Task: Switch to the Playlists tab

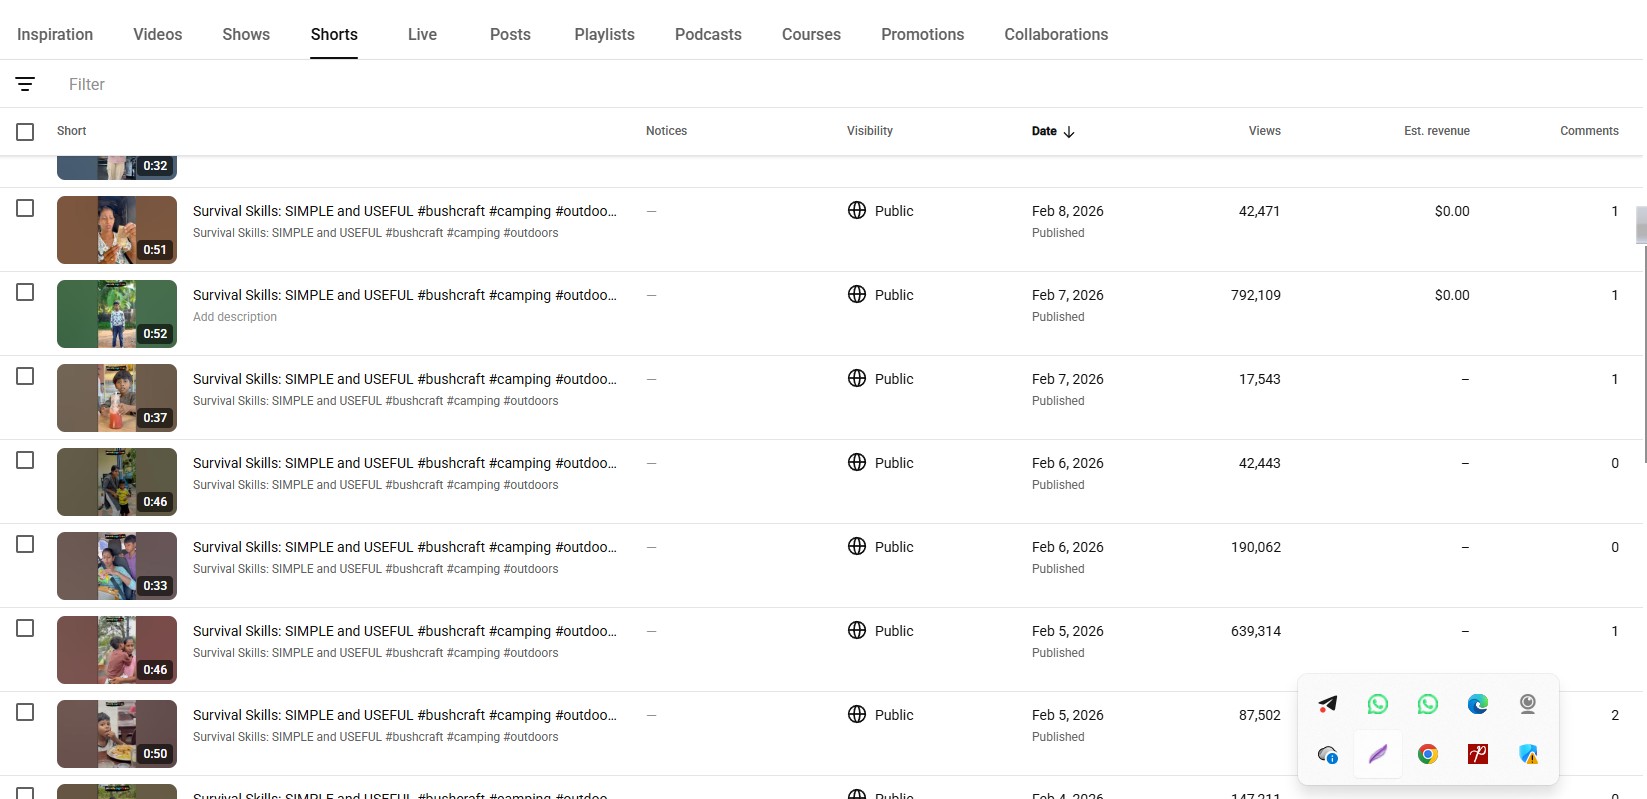Action: [x=605, y=34]
